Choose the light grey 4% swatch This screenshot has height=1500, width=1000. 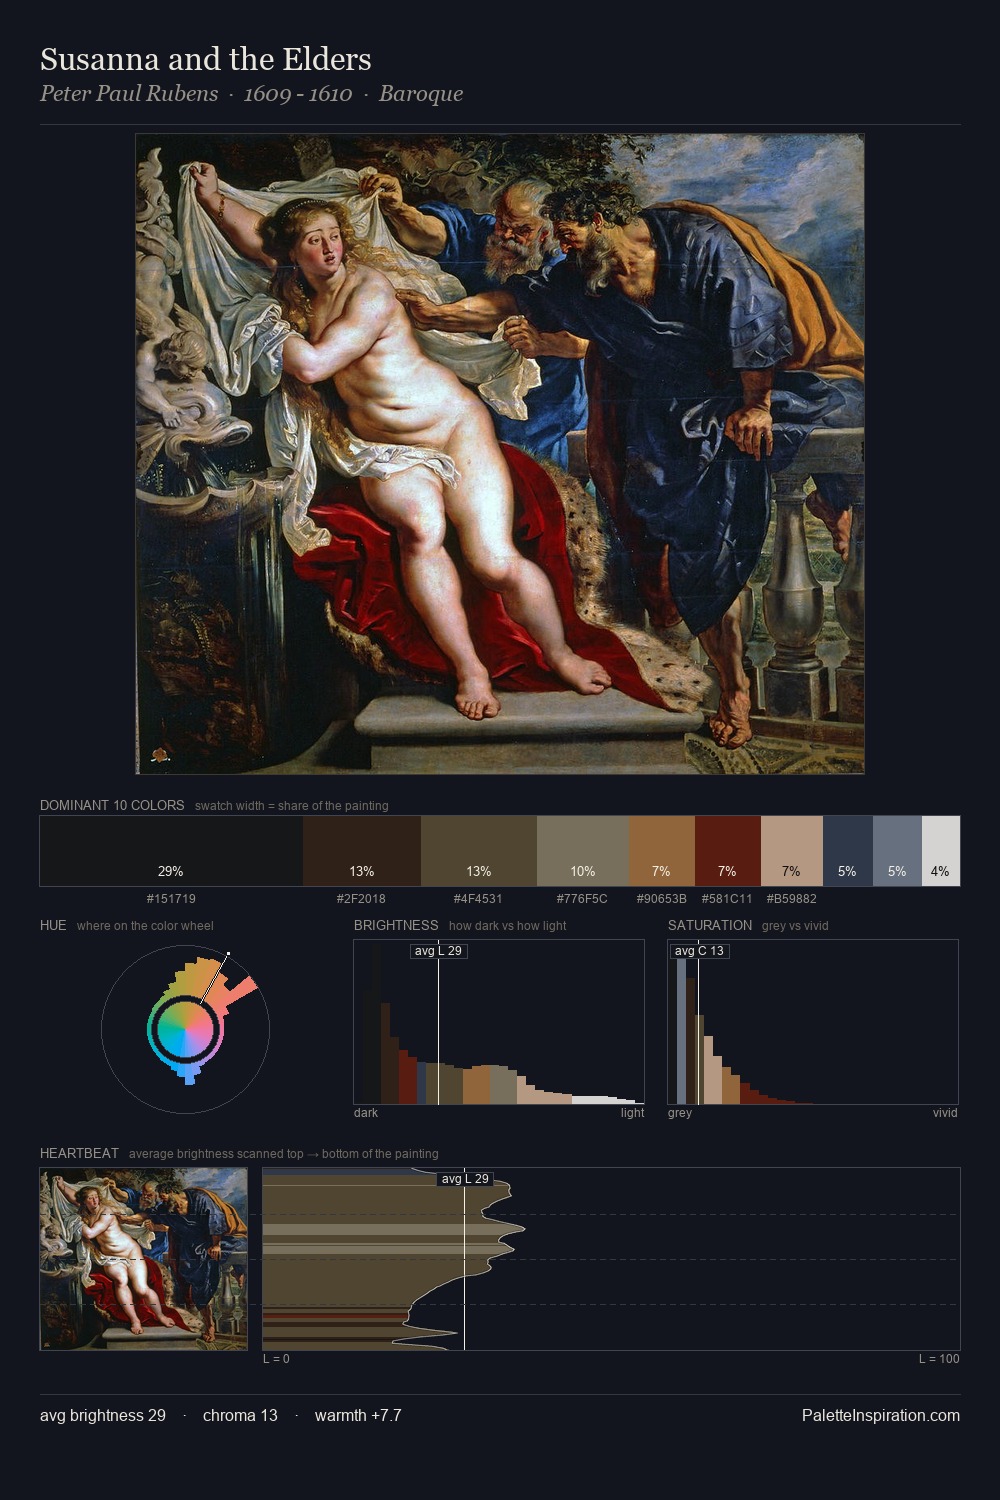pos(940,851)
